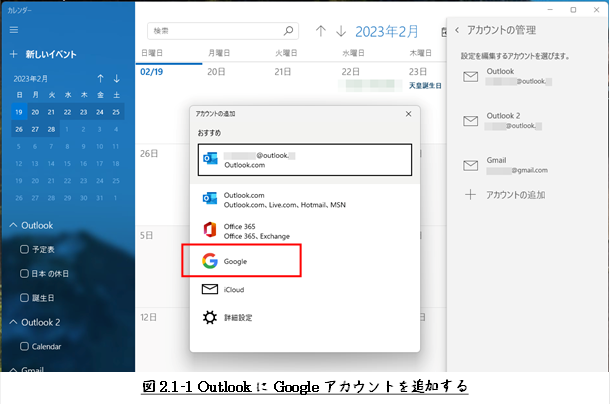Select Office 365 account type option
This screenshot has width=610, height=405.
[305, 231]
